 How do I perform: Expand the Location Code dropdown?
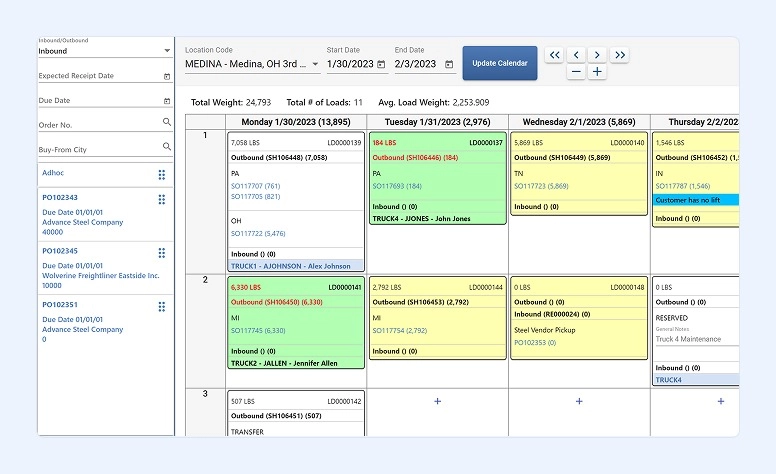[315, 64]
